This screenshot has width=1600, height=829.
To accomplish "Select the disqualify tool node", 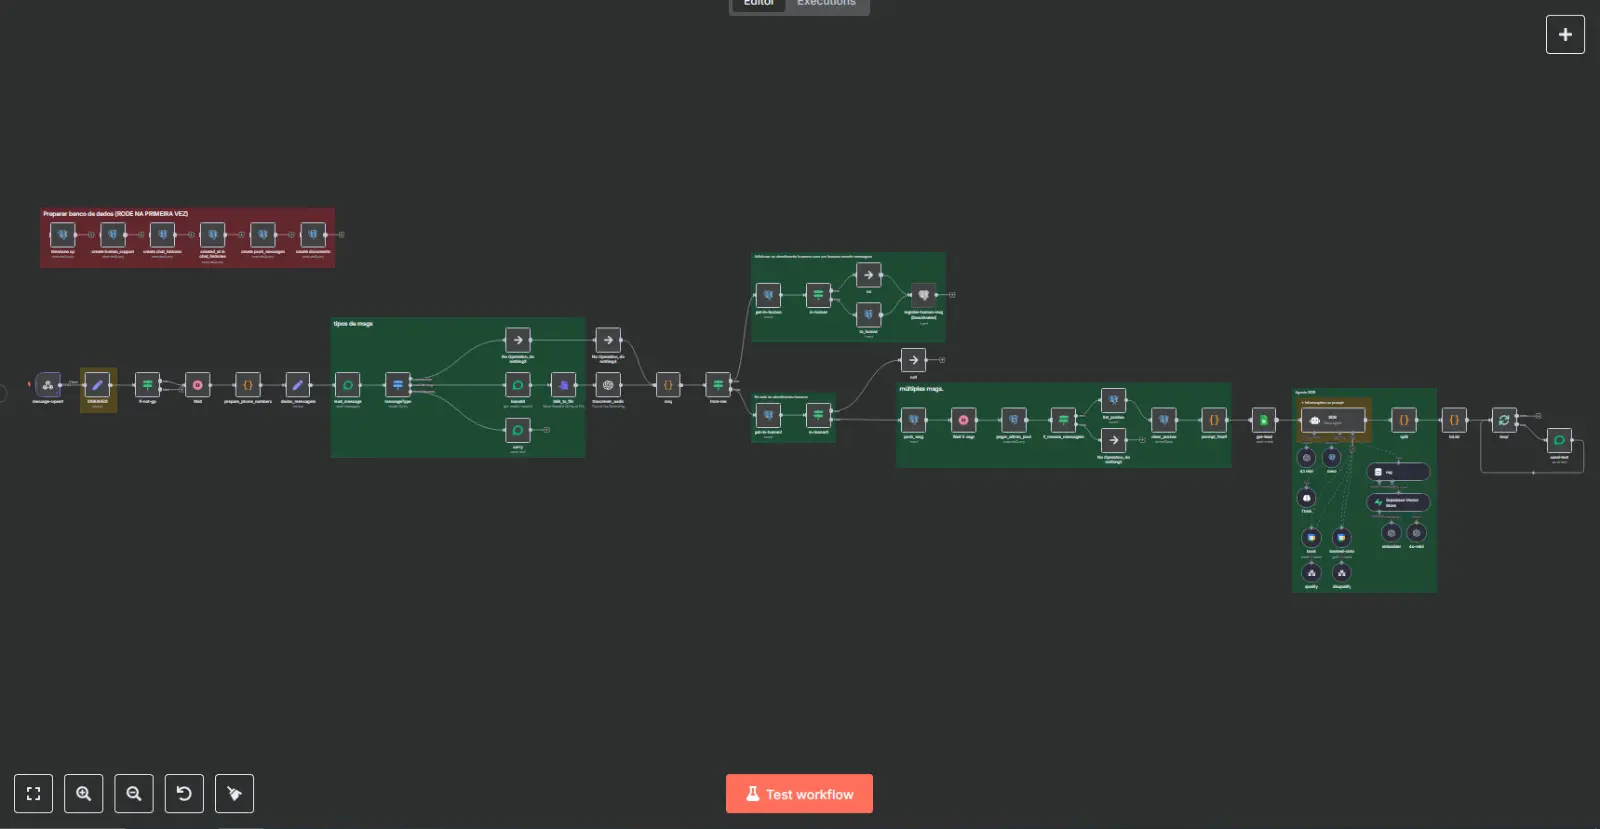I will click(1341, 572).
